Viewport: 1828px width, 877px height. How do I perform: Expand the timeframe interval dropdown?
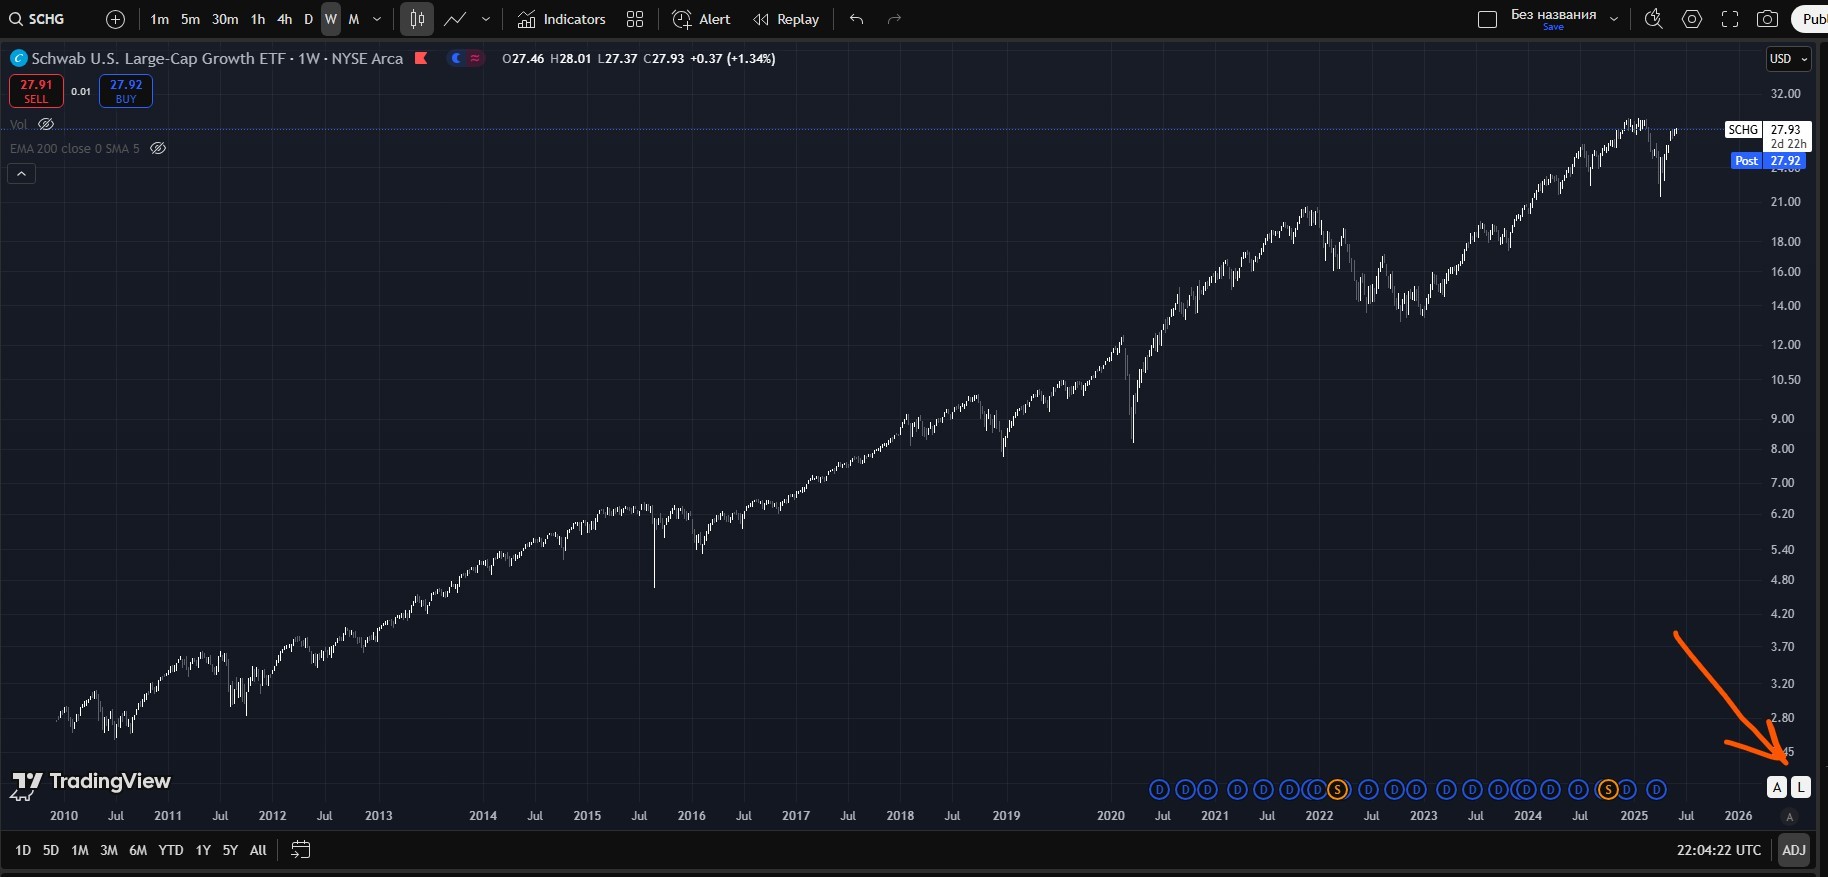[x=377, y=19]
